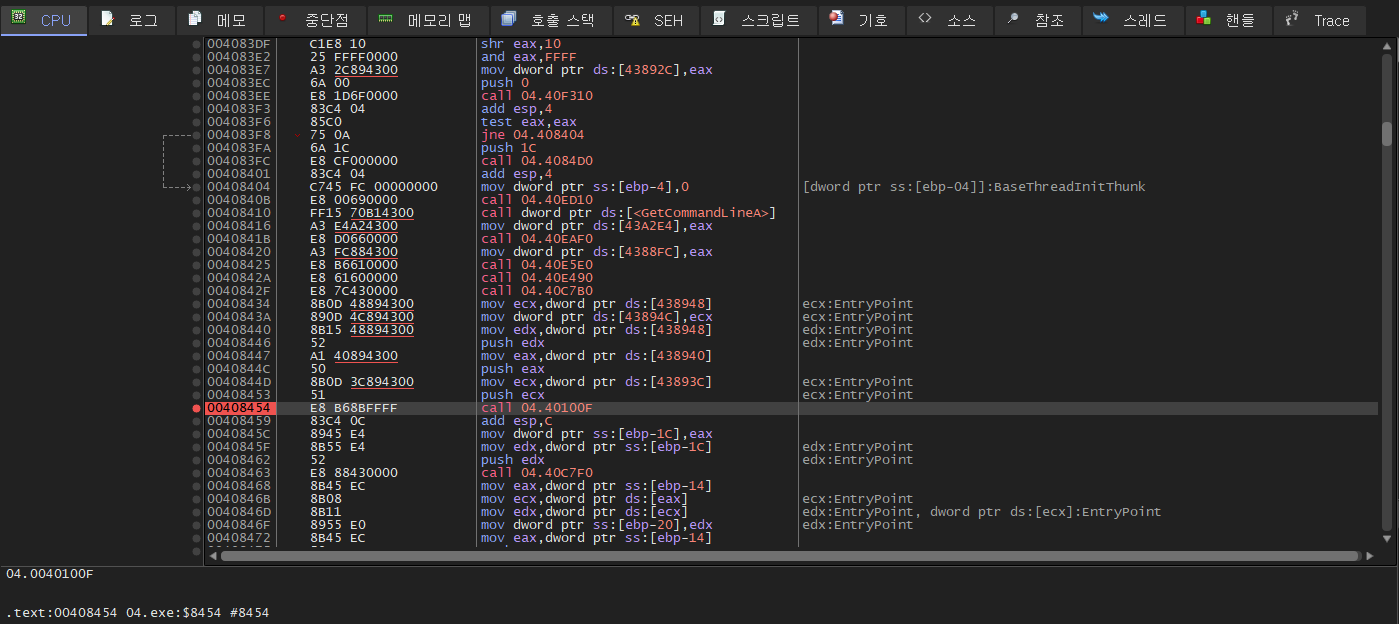Set a breakpoint dot beside 004083DF
This screenshot has height=624, width=1399.
click(x=197, y=43)
